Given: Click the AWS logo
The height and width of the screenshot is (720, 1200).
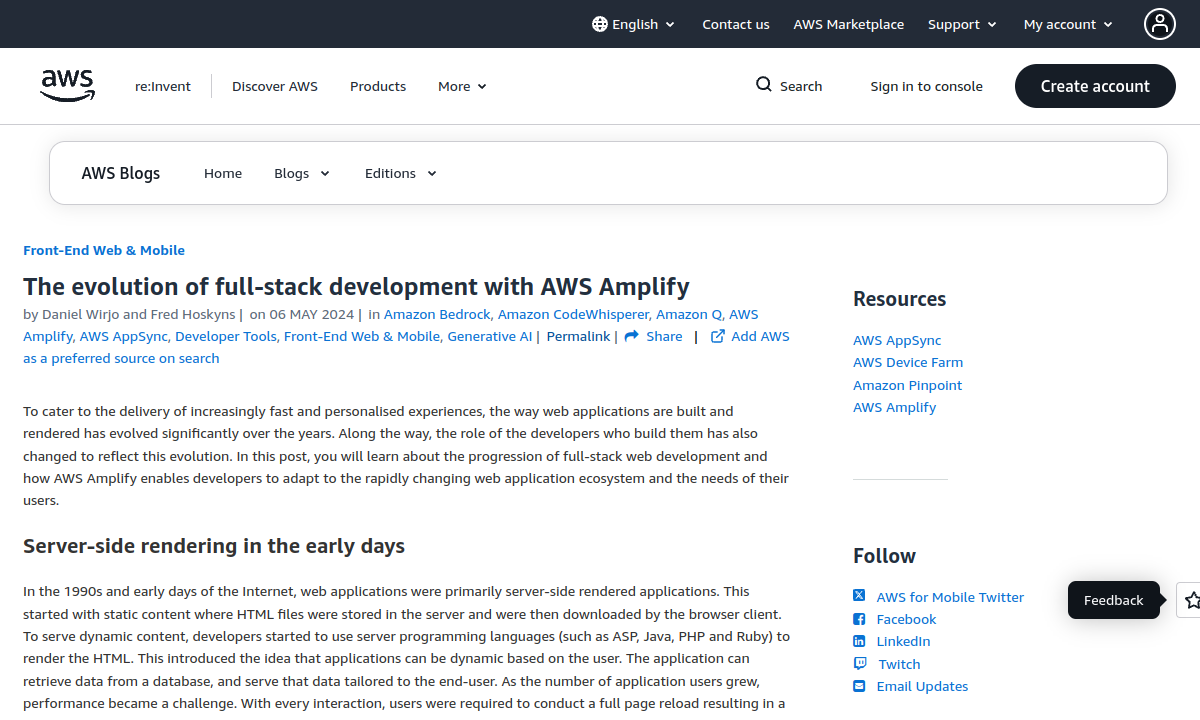Looking at the screenshot, I should click(x=68, y=86).
